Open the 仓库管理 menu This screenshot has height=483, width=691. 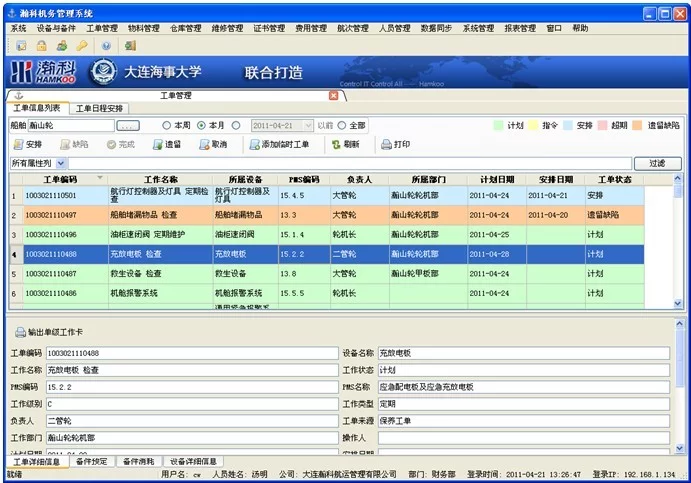pyautogui.click(x=185, y=29)
